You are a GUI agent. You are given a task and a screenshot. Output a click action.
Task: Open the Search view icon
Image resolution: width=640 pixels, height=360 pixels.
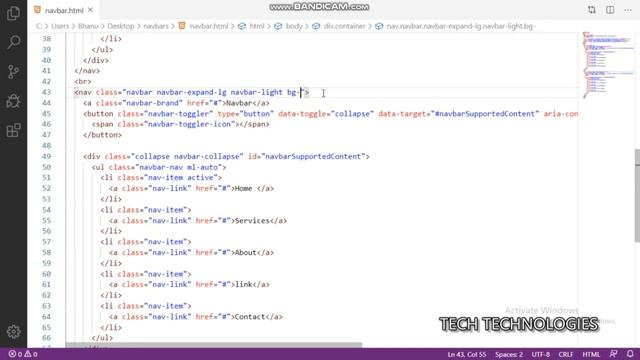click(x=13, y=42)
